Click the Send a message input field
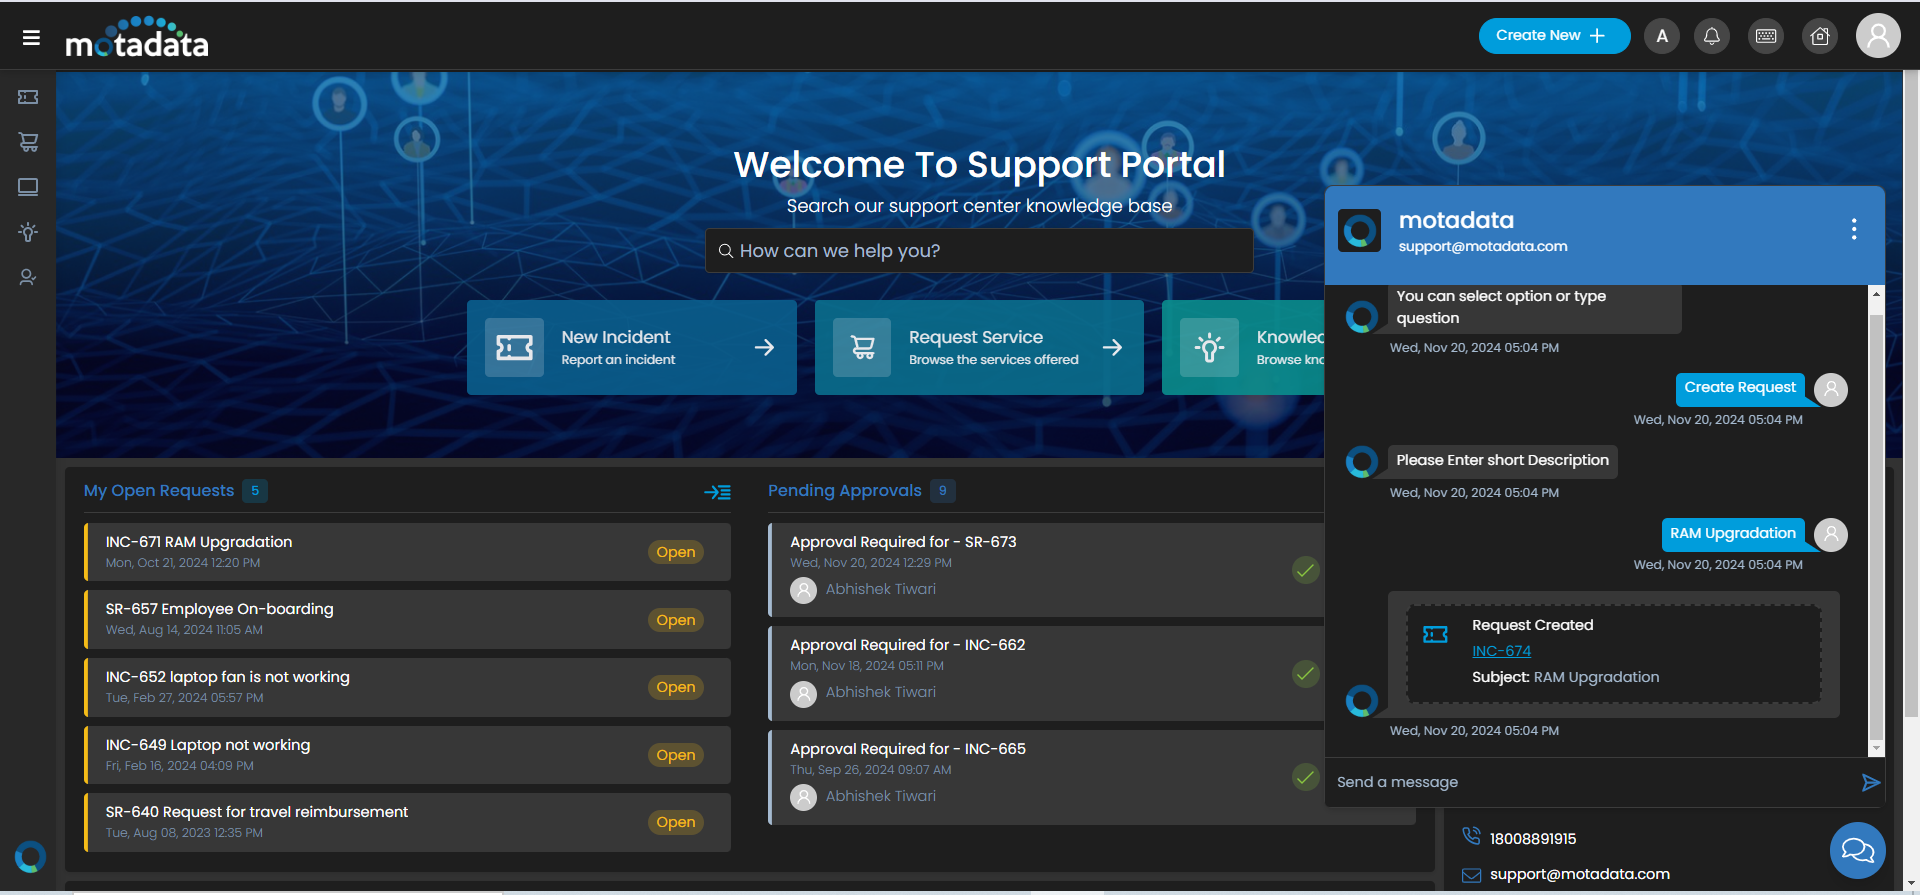Screen dimensions: 1920x895 point(1590,782)
